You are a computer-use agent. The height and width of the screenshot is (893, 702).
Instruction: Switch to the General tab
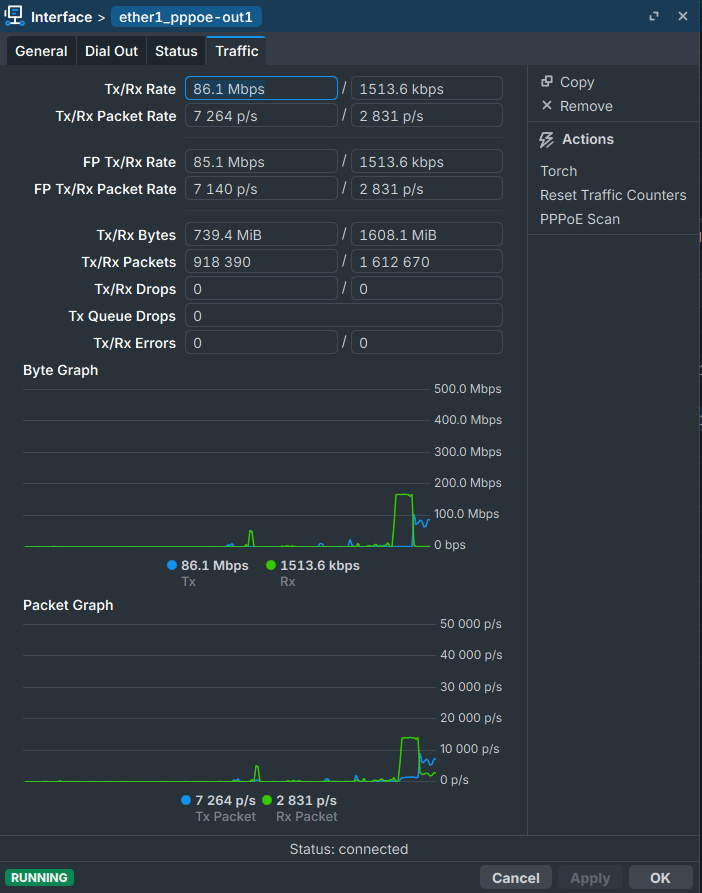(x=41, y=51)
